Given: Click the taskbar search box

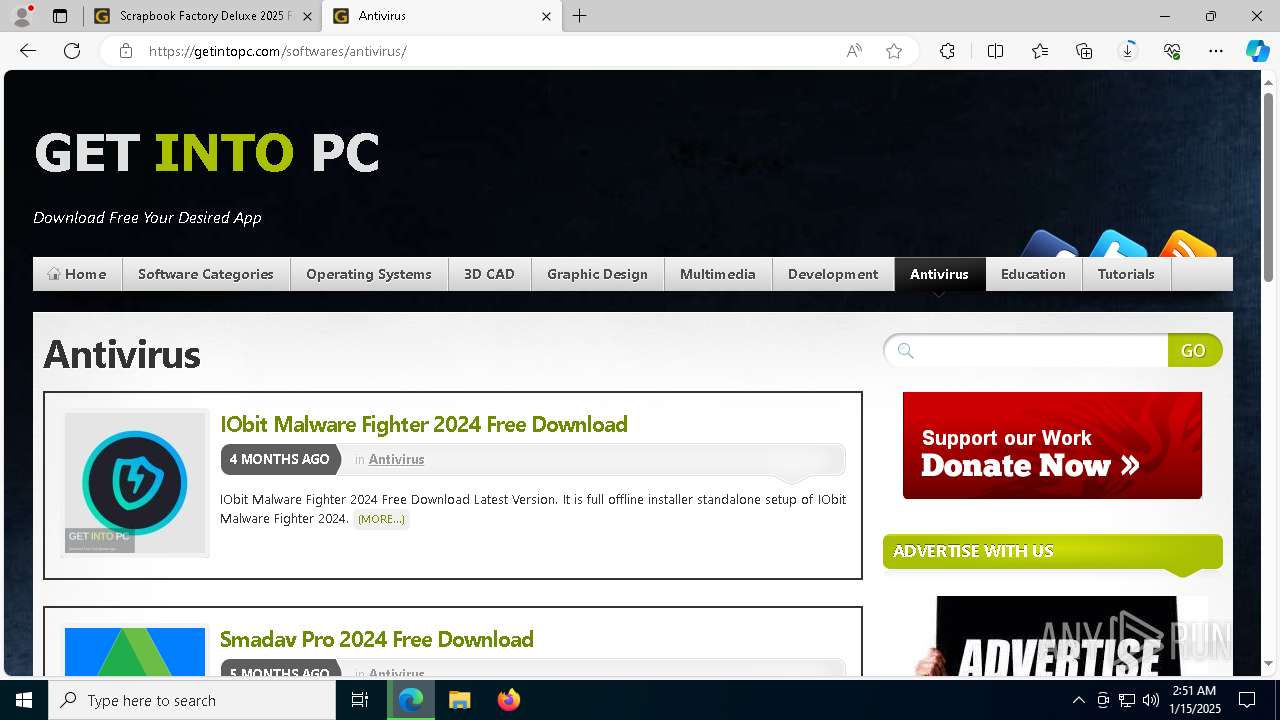Looking at the screenshot, I should (x=192, y=700).
